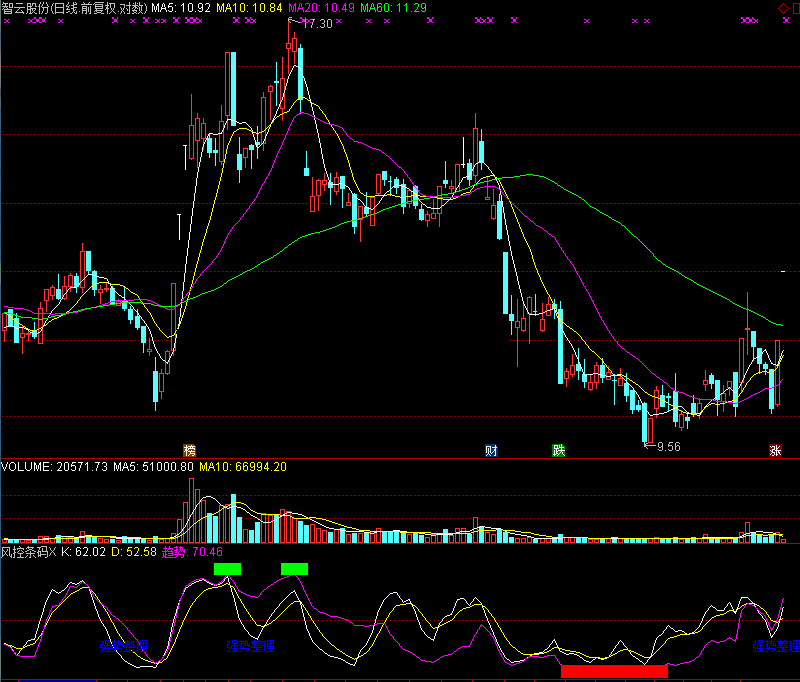Select the MA5: 10.92 price average label
Viewport: 800px width, 682px height.
click(181, 8)
